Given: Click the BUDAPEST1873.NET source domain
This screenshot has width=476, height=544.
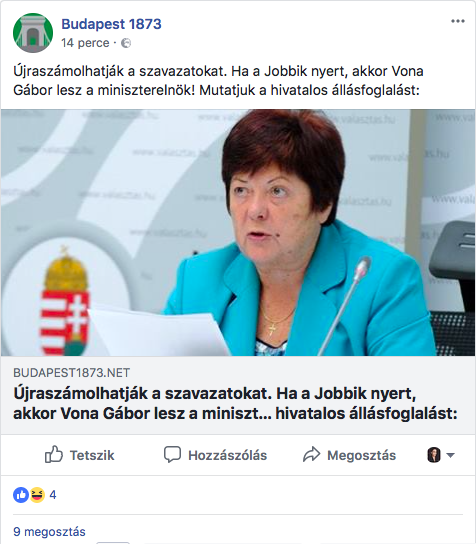Looking at the screenshot, I should point(71,373).
